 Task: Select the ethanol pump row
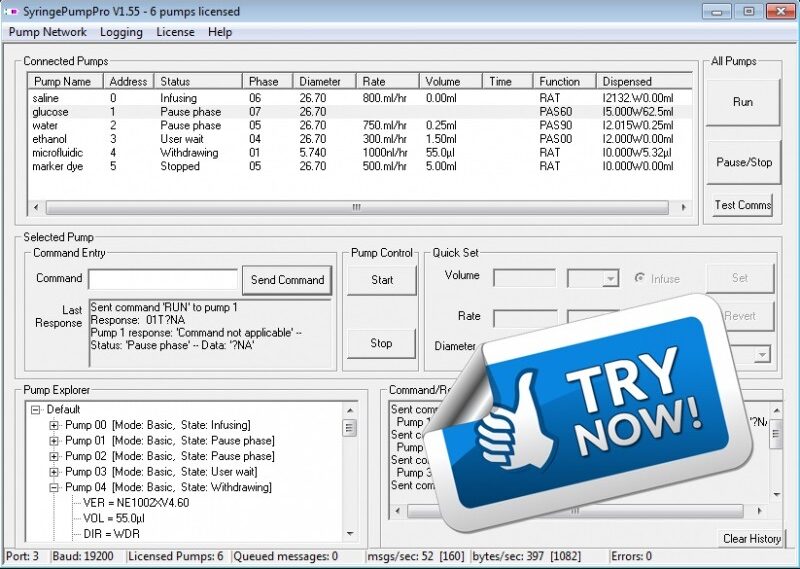[x=359, y=139]
